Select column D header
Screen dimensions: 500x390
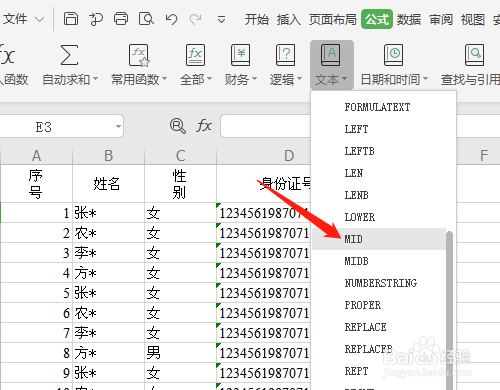(x=263, y=156)
